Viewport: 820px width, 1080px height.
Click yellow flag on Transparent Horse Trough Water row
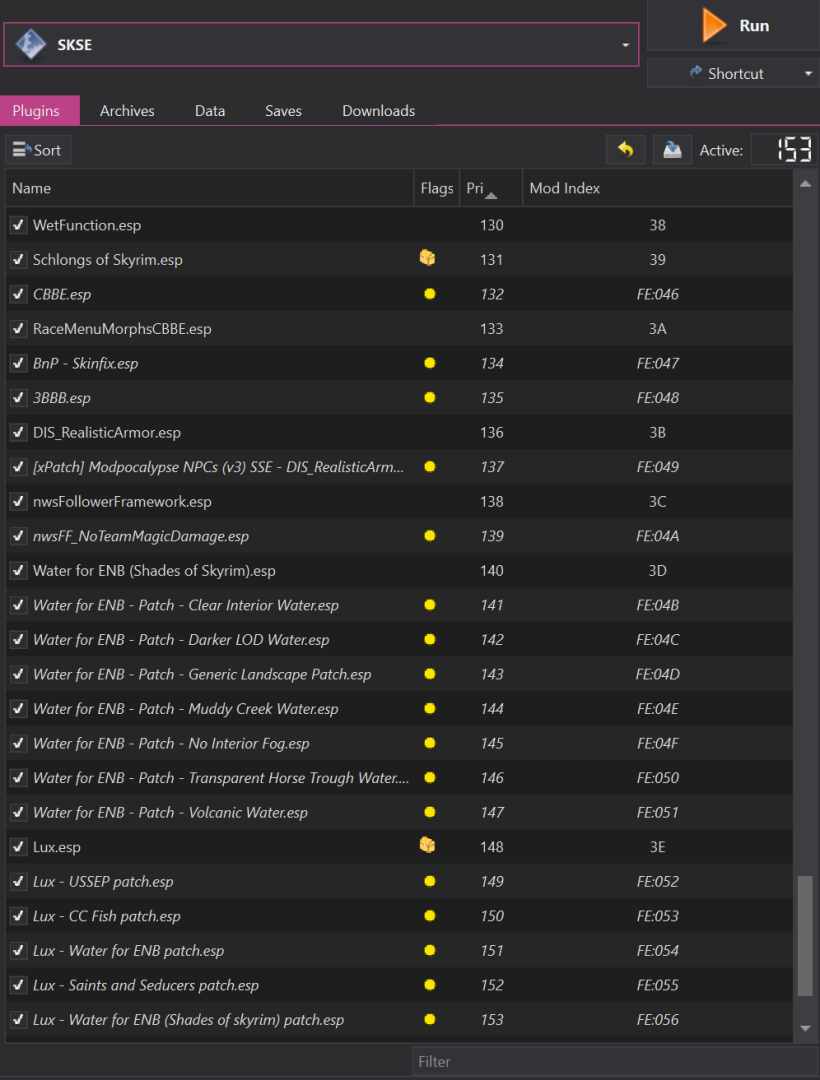(x=430, y=778)
